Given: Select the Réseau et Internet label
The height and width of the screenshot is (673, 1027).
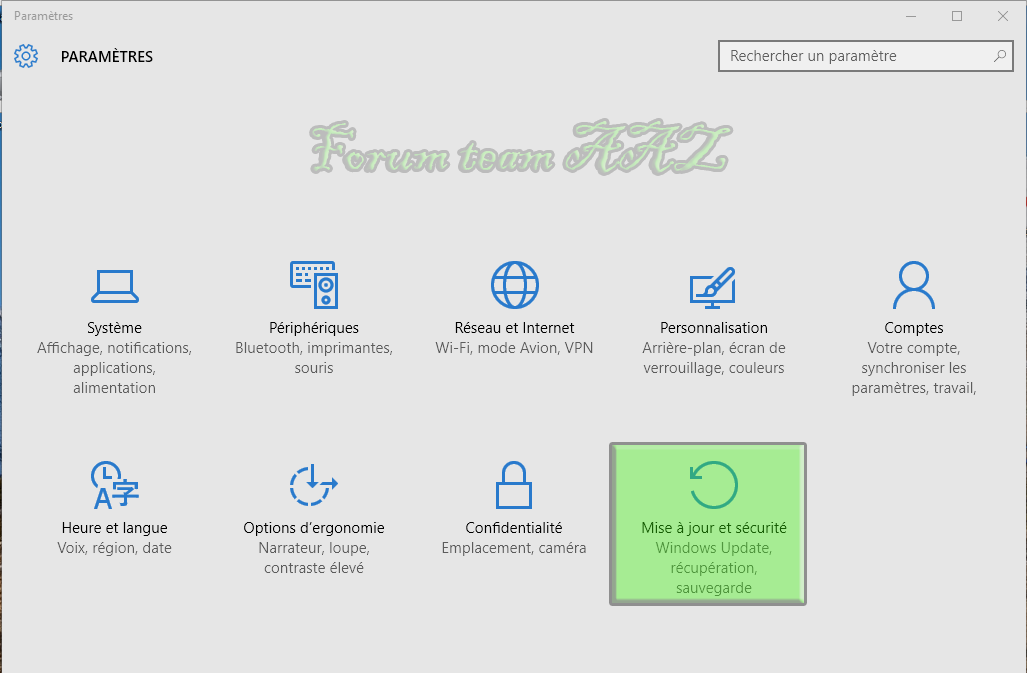Looking at the screenshot, I should (514, 328).
